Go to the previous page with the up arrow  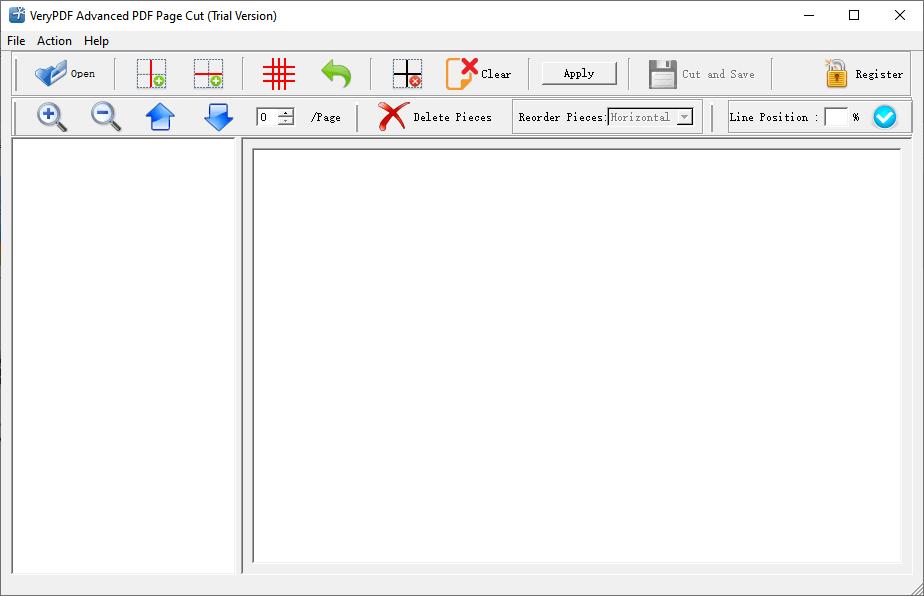click(160, 117)
